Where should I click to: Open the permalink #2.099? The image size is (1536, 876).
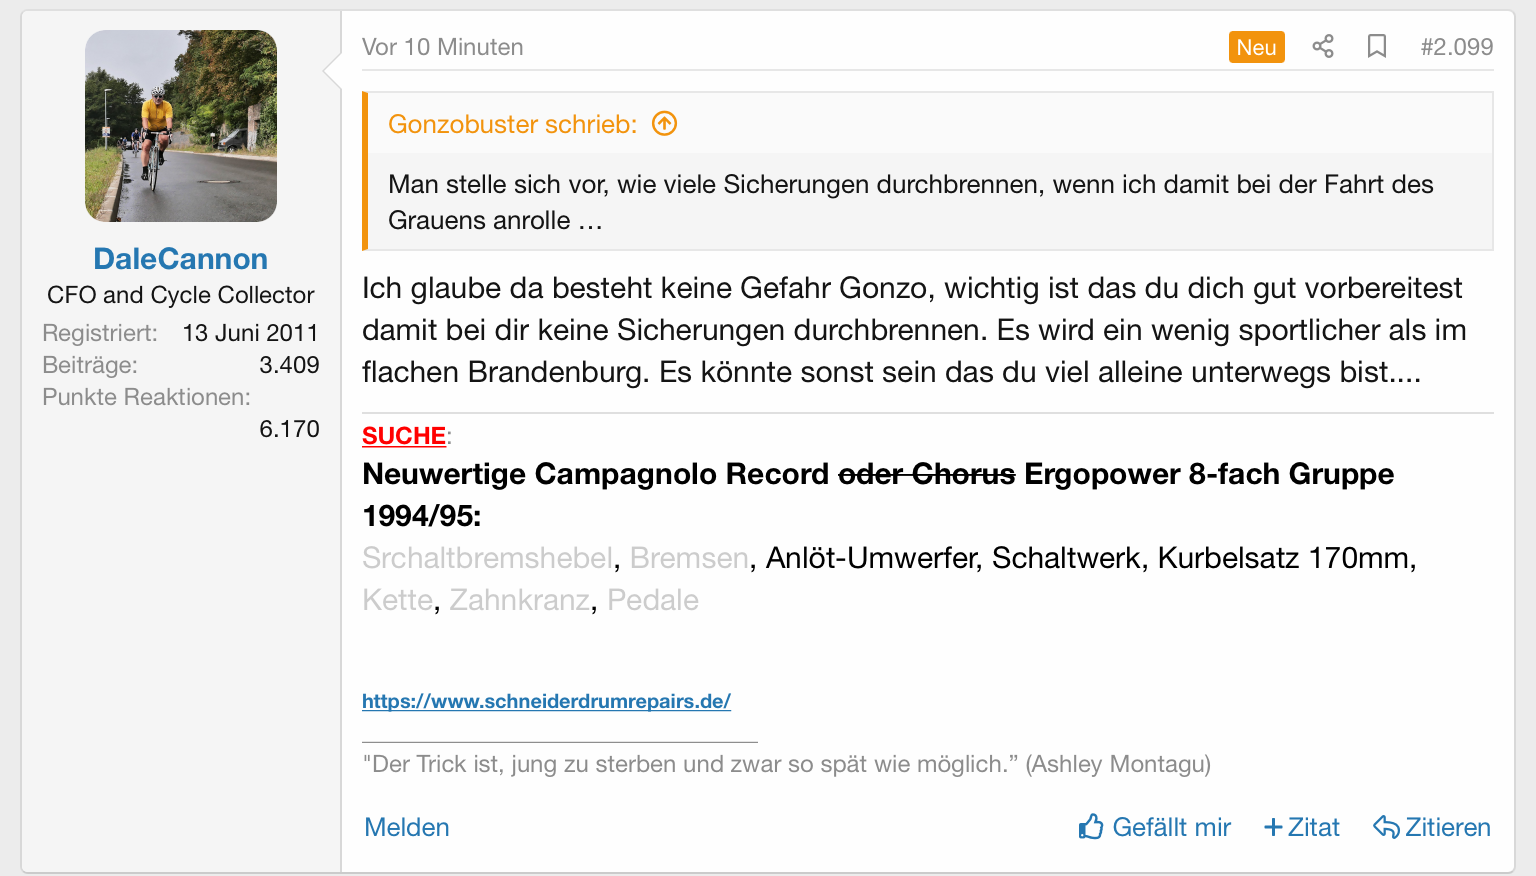[1456, 47]
